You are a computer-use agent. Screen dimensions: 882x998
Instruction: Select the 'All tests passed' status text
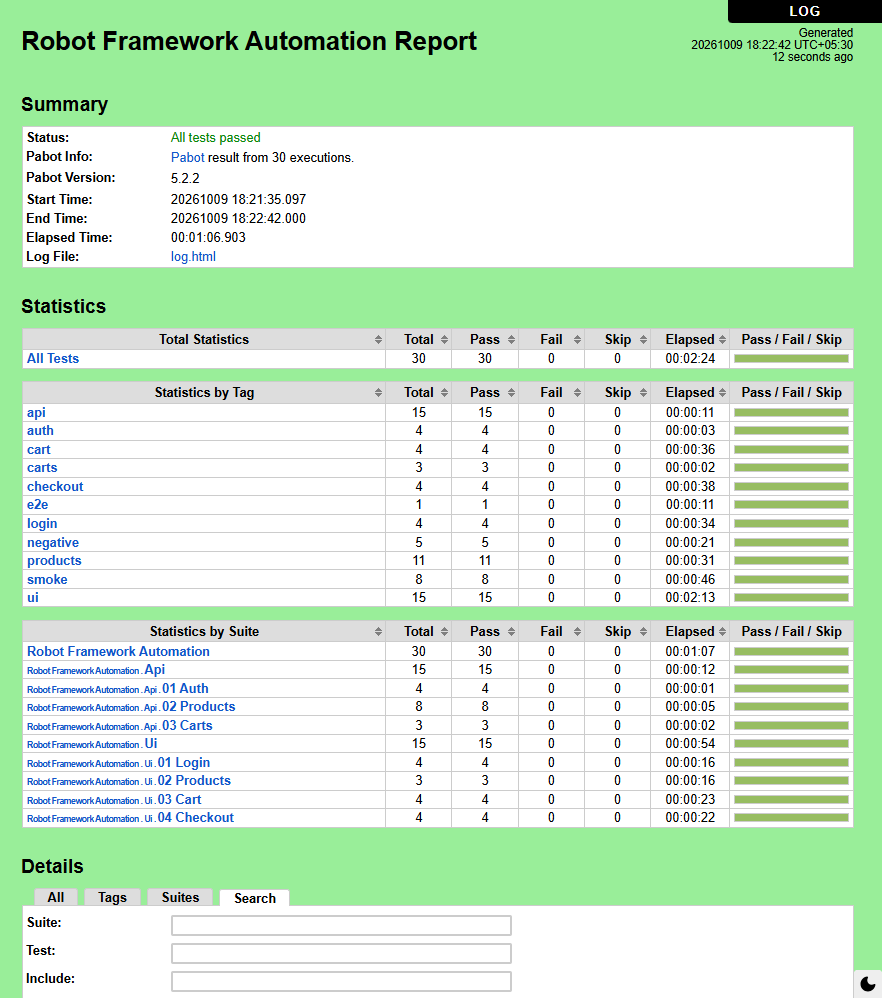point(215,137)
